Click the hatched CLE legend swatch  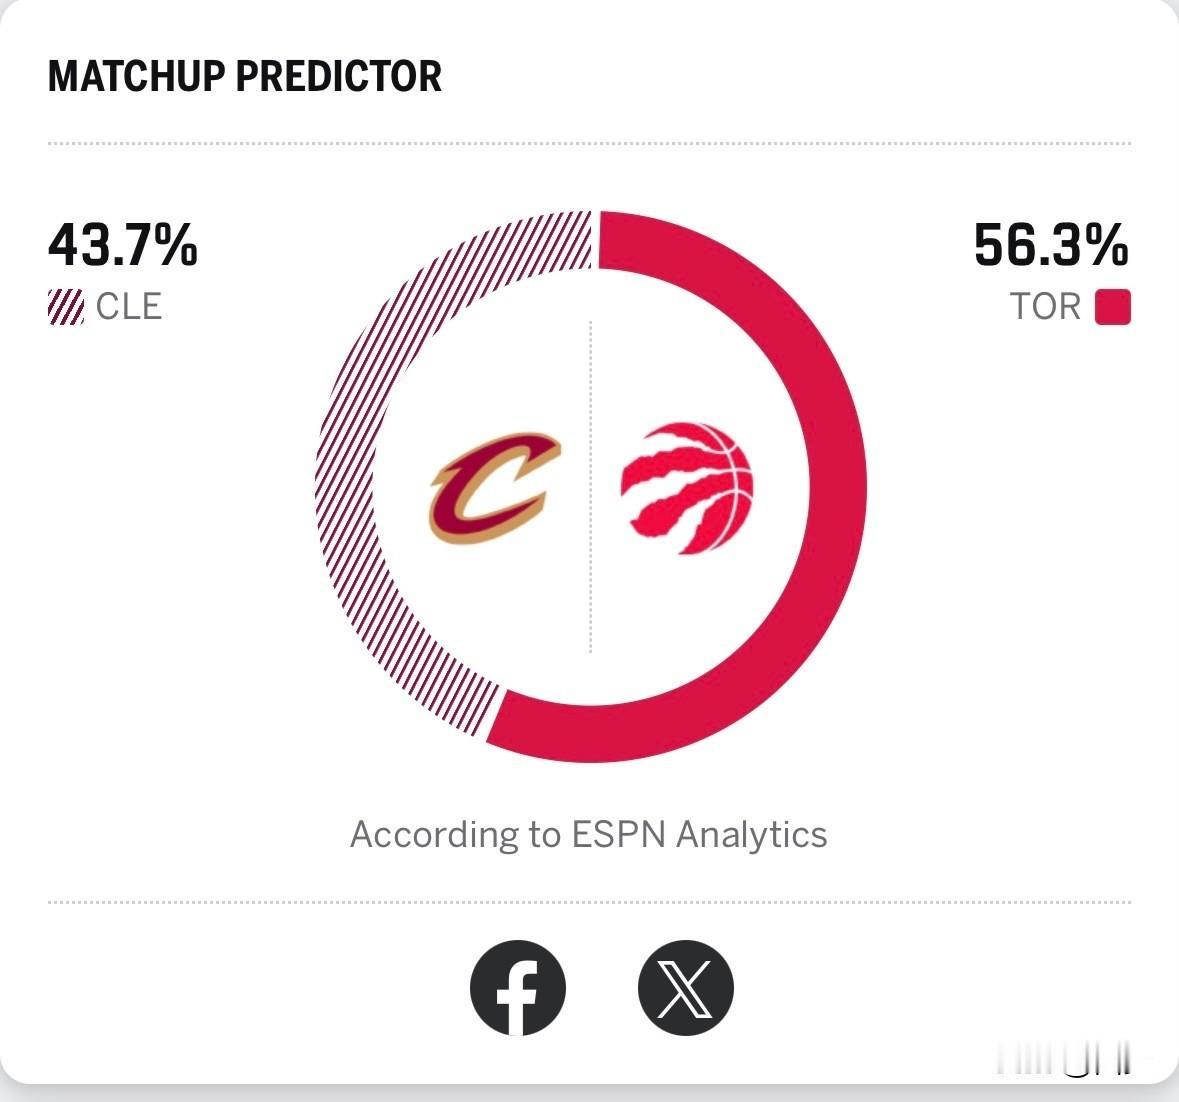coord(66,307)
